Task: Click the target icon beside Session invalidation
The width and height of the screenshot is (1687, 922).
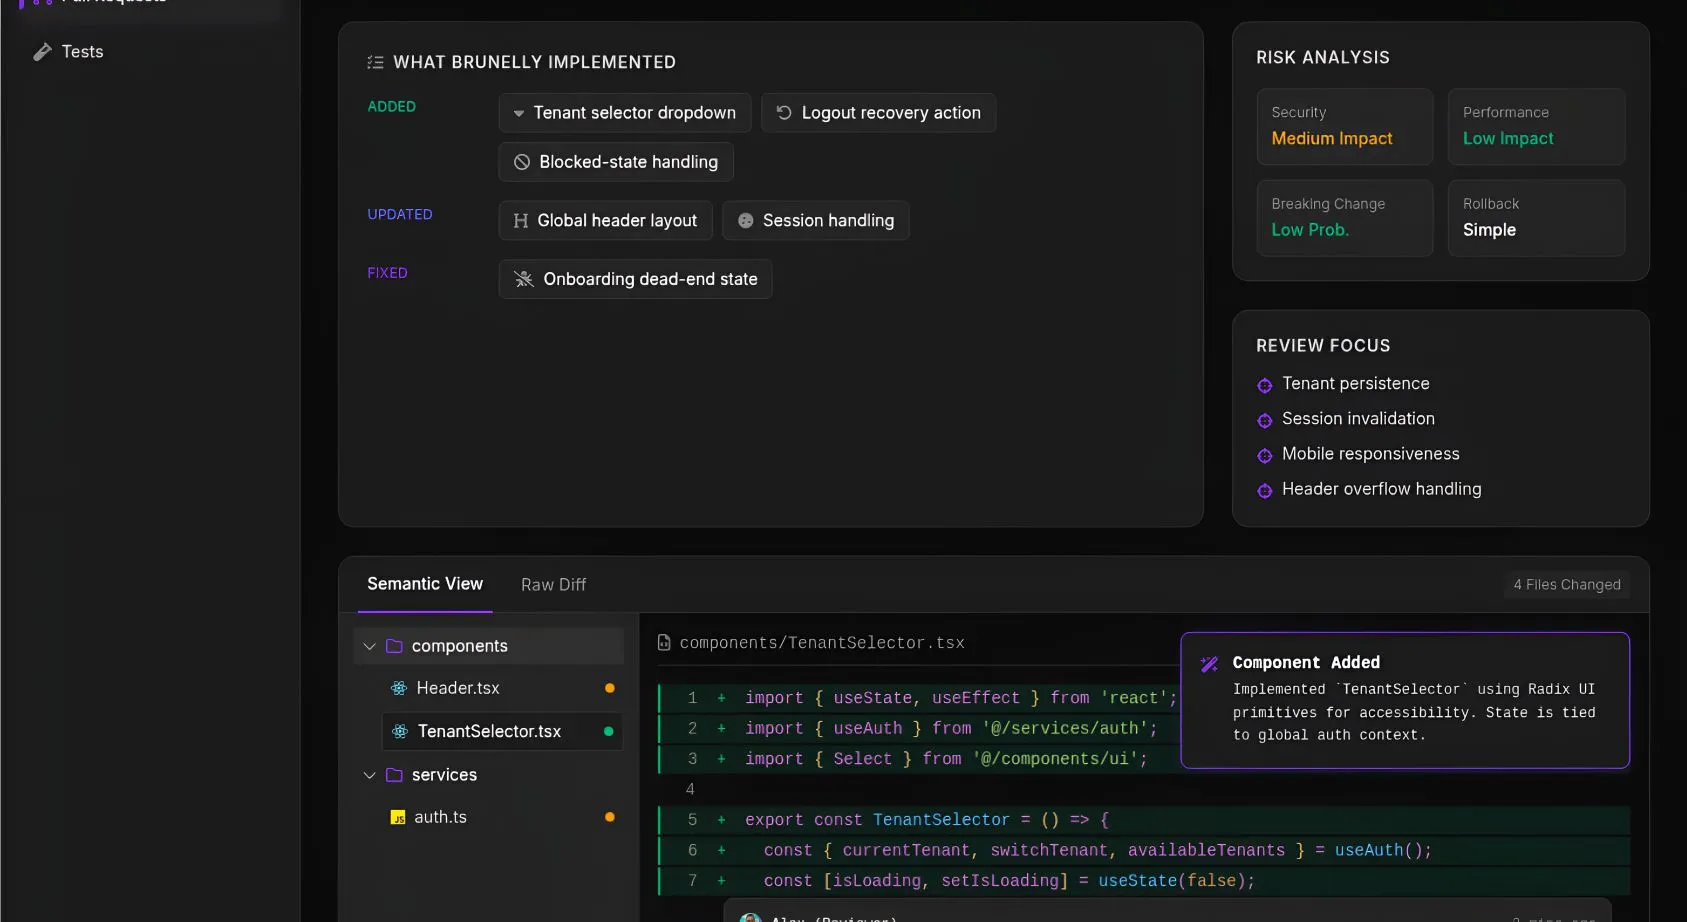Action: [1265, 420]
